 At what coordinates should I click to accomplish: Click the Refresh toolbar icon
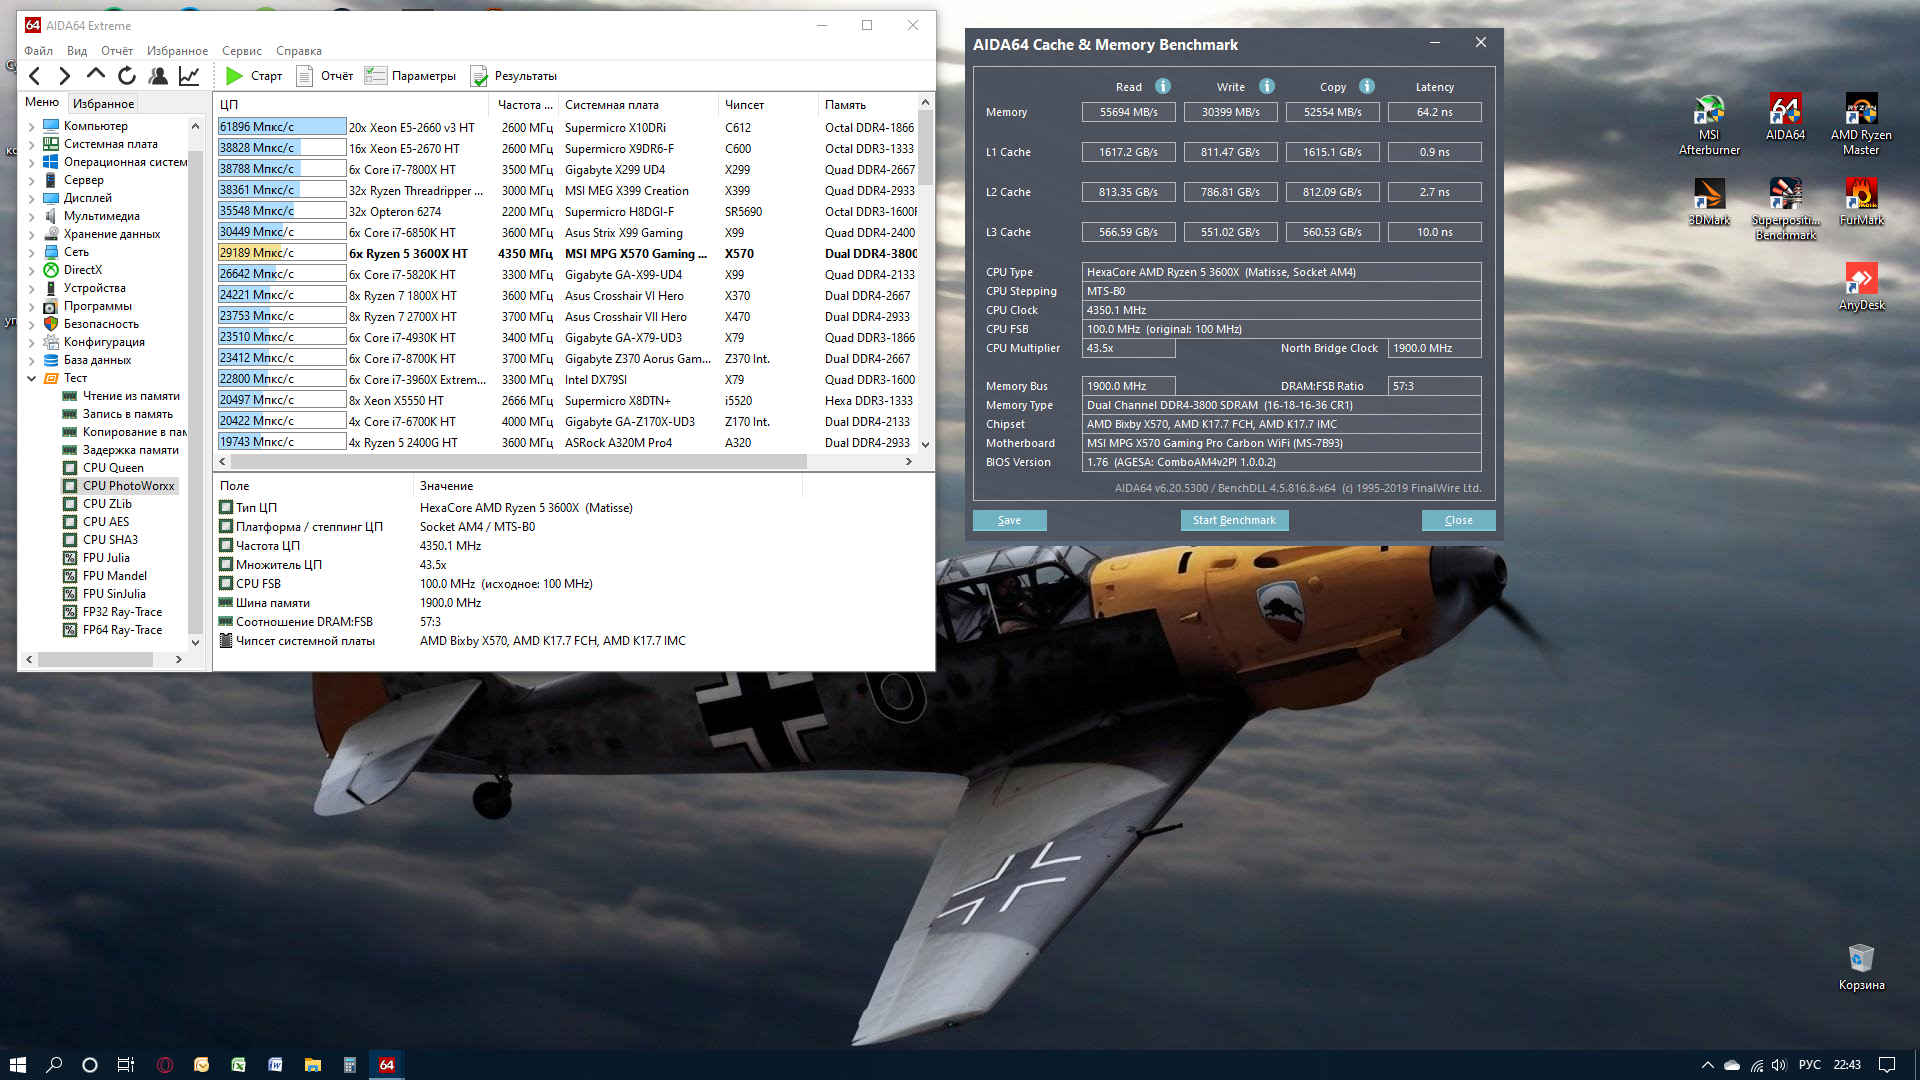click(127, 76)
